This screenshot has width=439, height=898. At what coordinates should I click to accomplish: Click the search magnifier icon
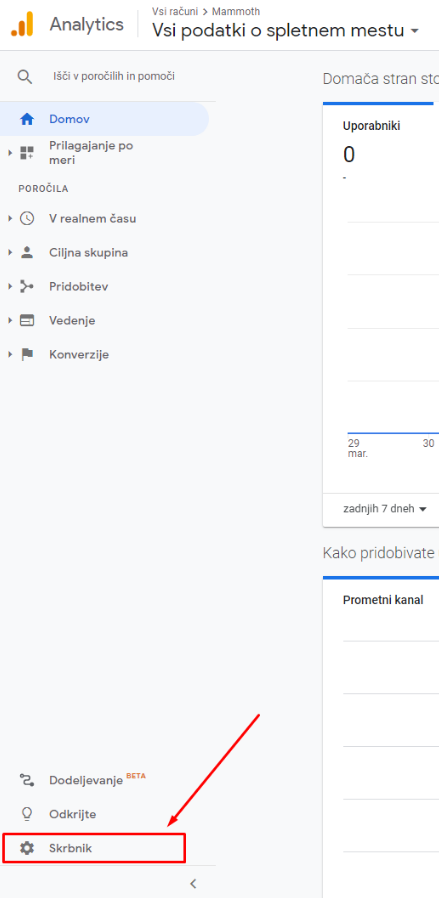[25, 76]
